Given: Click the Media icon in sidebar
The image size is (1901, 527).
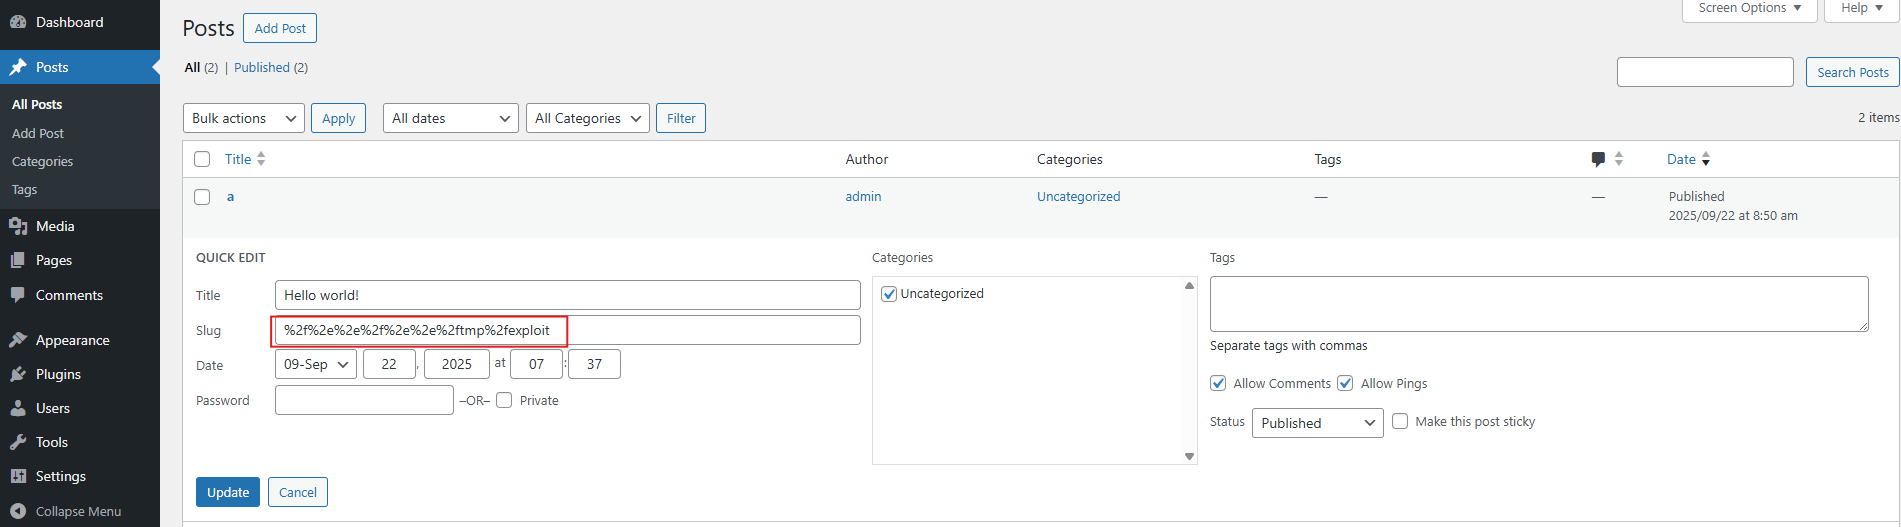Looking at the screenshot, I should [x=18, y=226].
